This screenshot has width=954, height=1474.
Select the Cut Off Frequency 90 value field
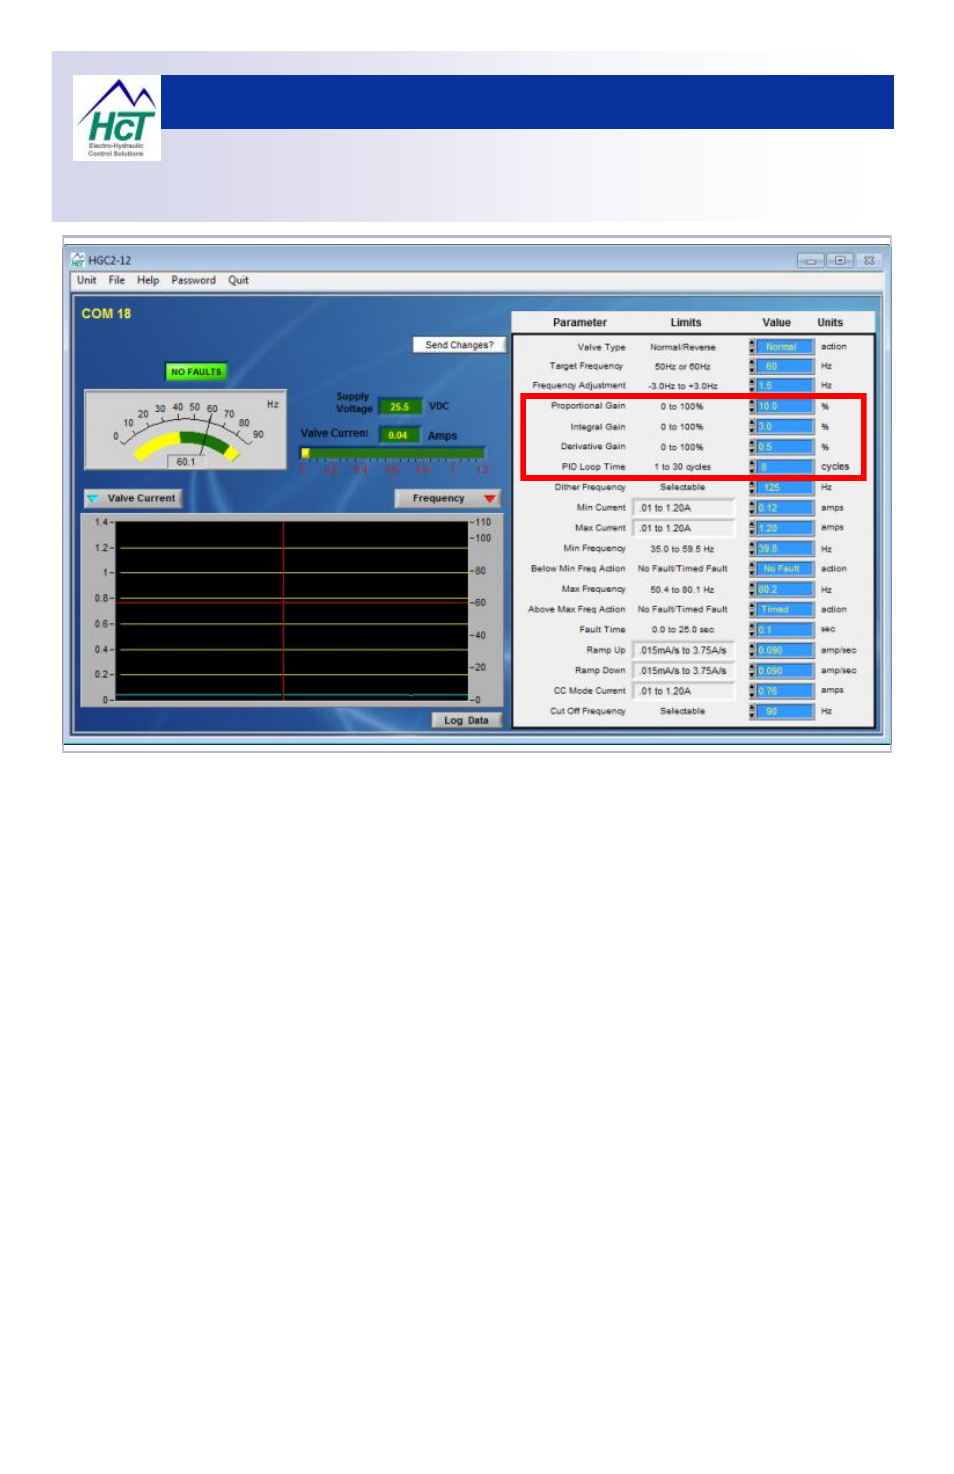click(785, 712)
